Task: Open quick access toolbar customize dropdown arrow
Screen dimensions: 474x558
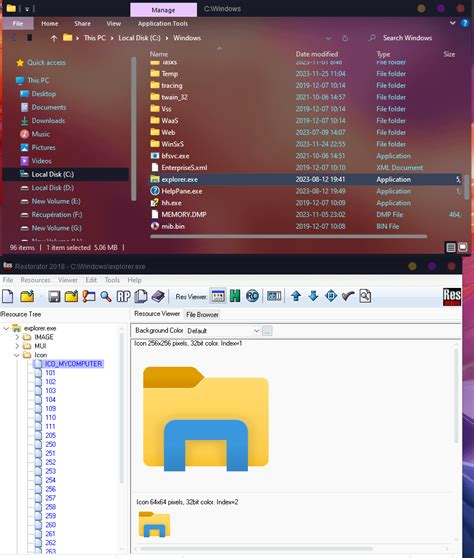Action: coord(27,9)
